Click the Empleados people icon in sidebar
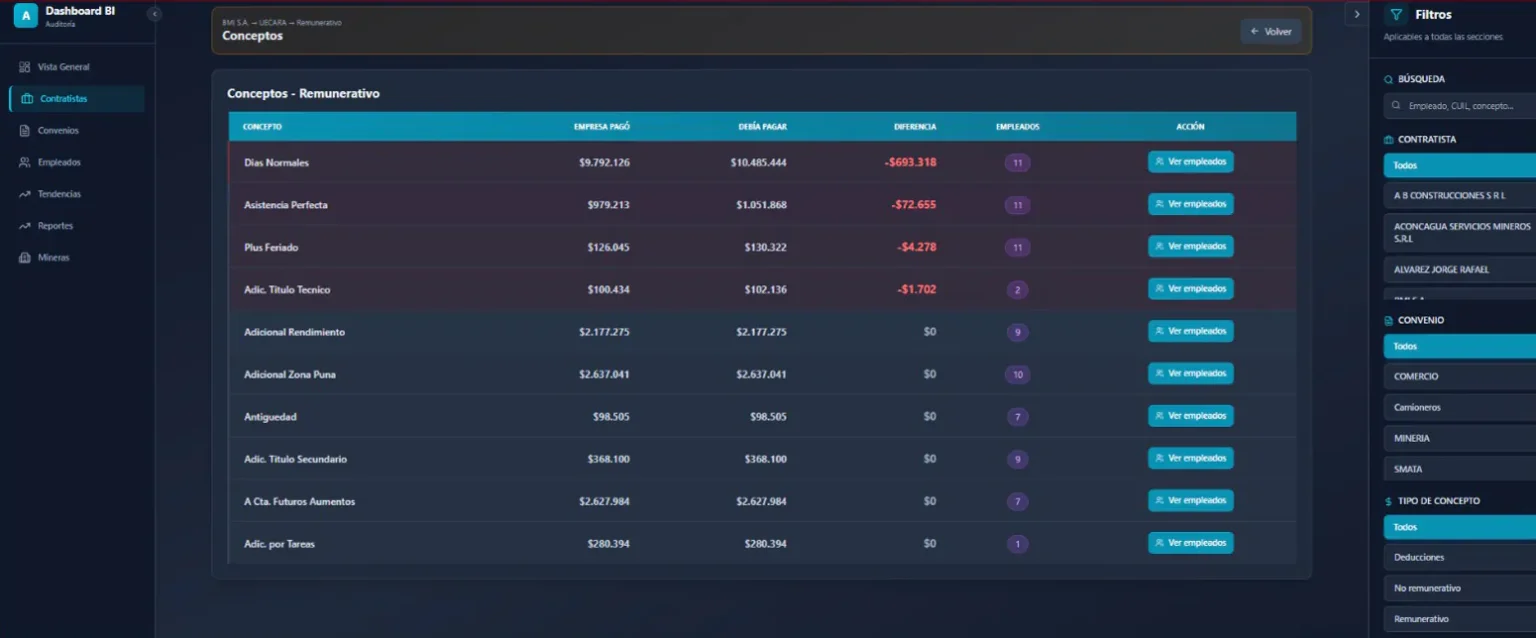Viewport: 1536px width, 638px height. 25,162
